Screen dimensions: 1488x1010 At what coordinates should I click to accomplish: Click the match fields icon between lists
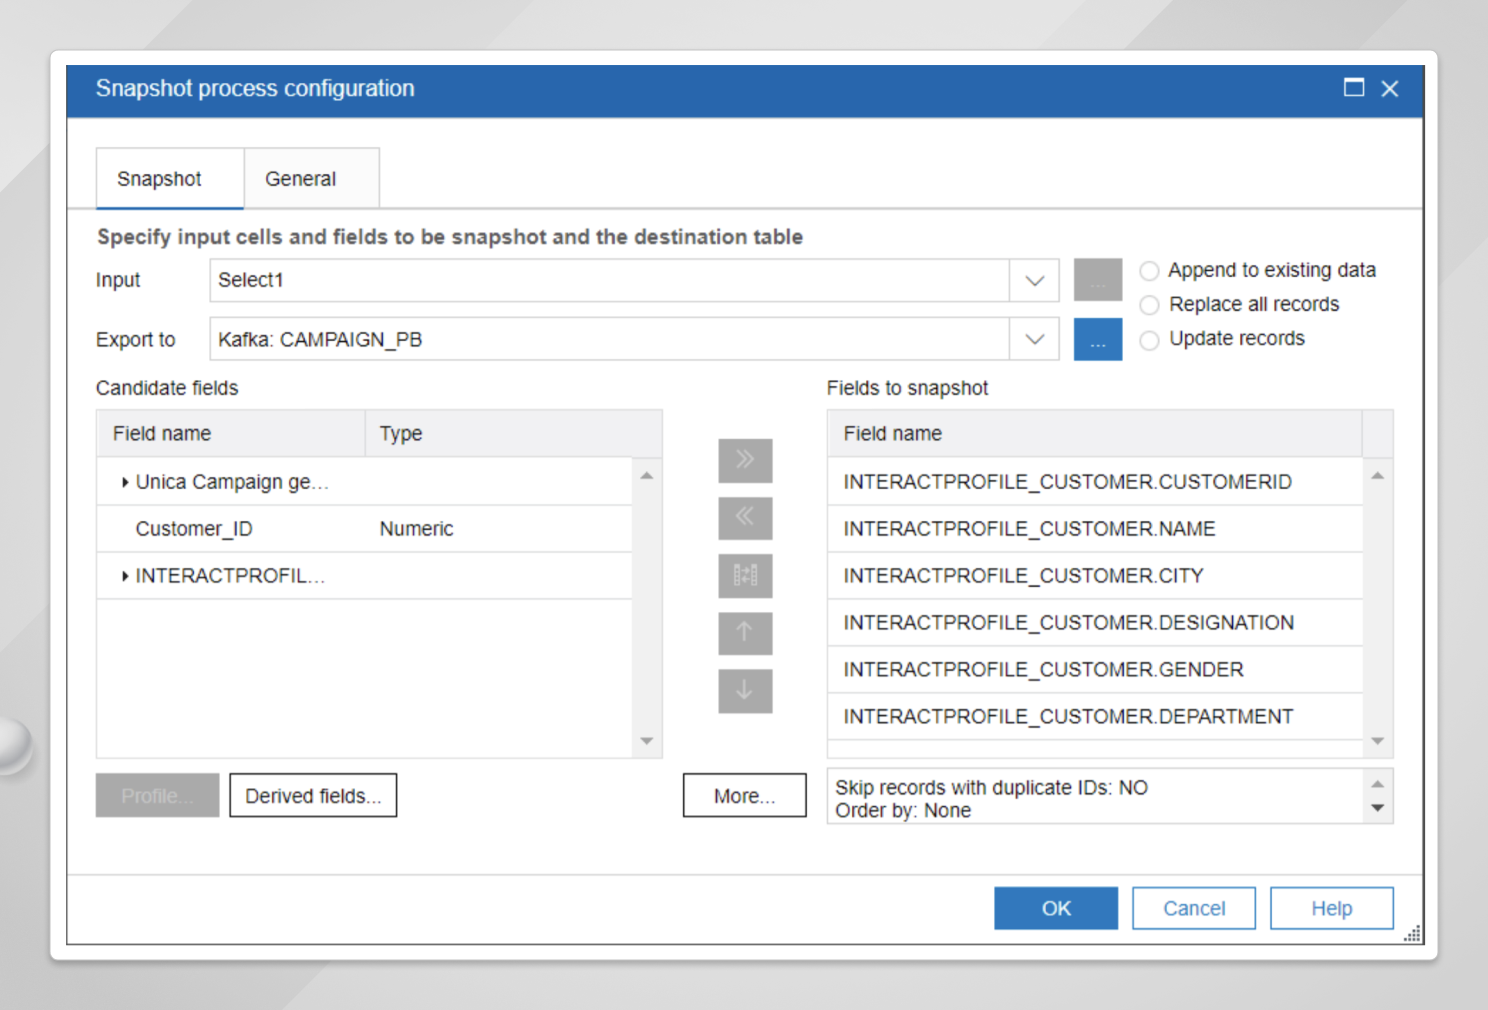[x=744, y=576]
